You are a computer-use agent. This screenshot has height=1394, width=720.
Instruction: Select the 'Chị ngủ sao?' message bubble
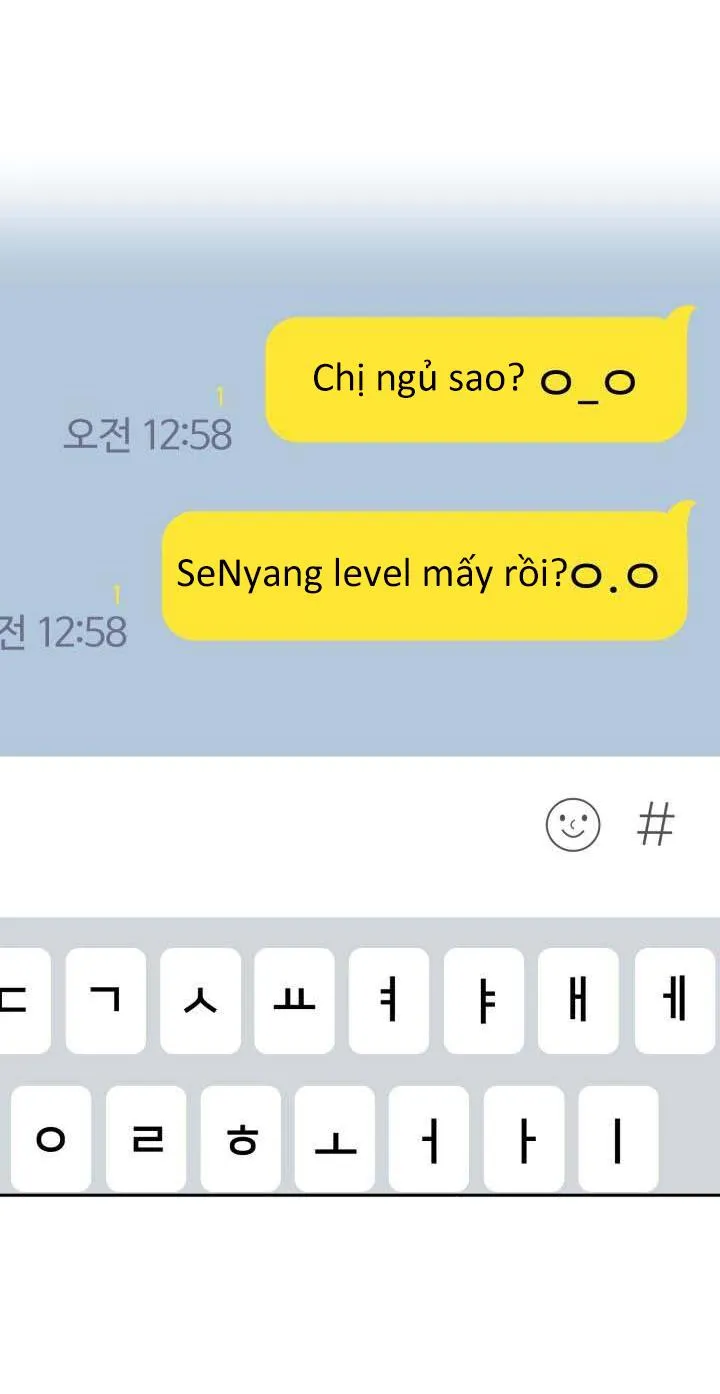[477, 379]
